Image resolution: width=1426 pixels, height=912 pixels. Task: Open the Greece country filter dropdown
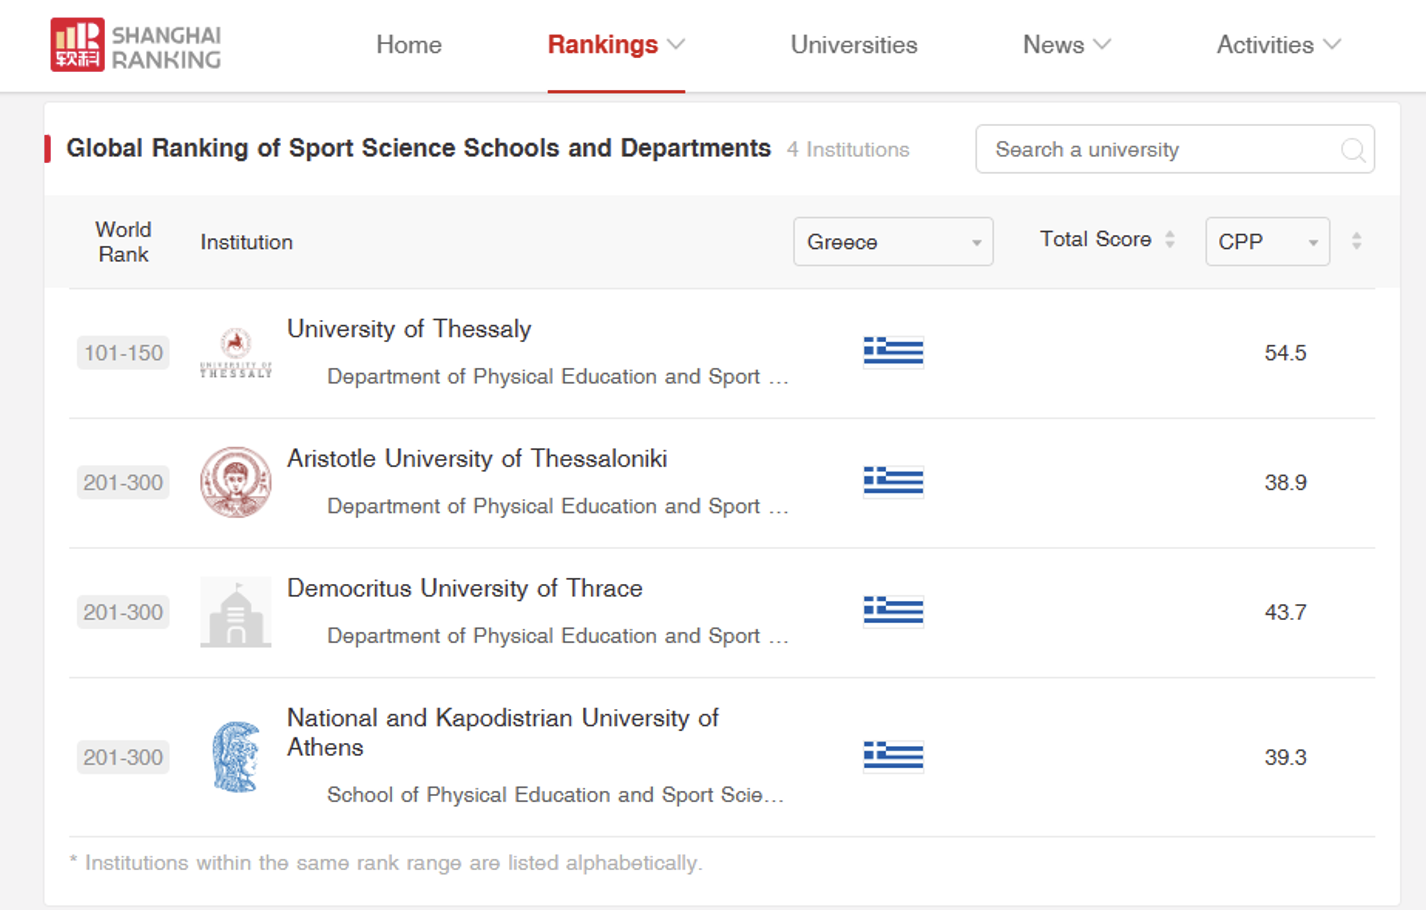point(893,242)
